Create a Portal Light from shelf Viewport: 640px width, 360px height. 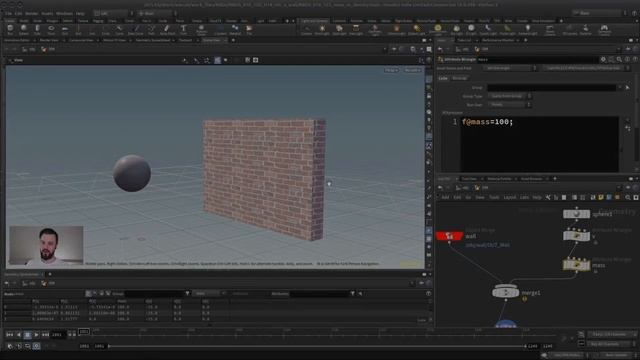pyautogui.click(x=507, y=29)
